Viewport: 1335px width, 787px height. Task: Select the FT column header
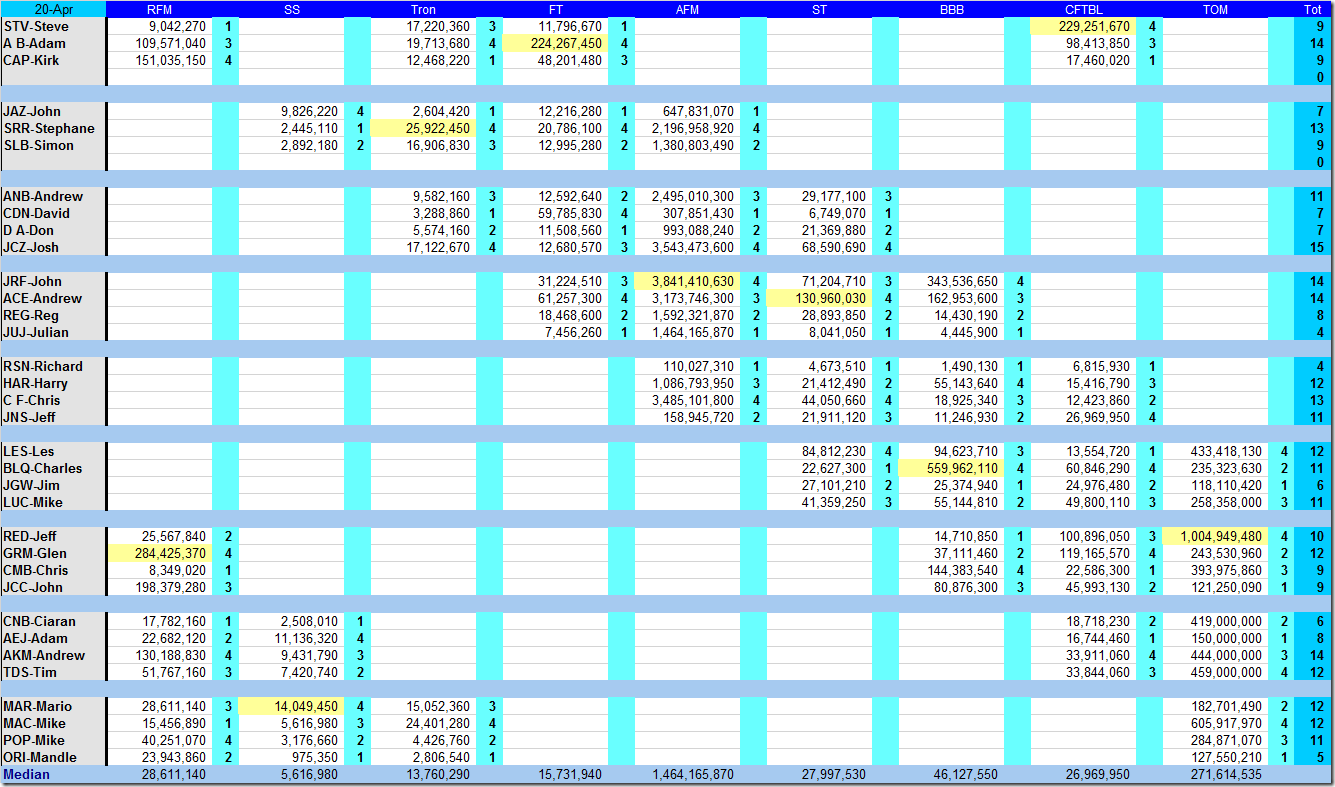(555, 9)
